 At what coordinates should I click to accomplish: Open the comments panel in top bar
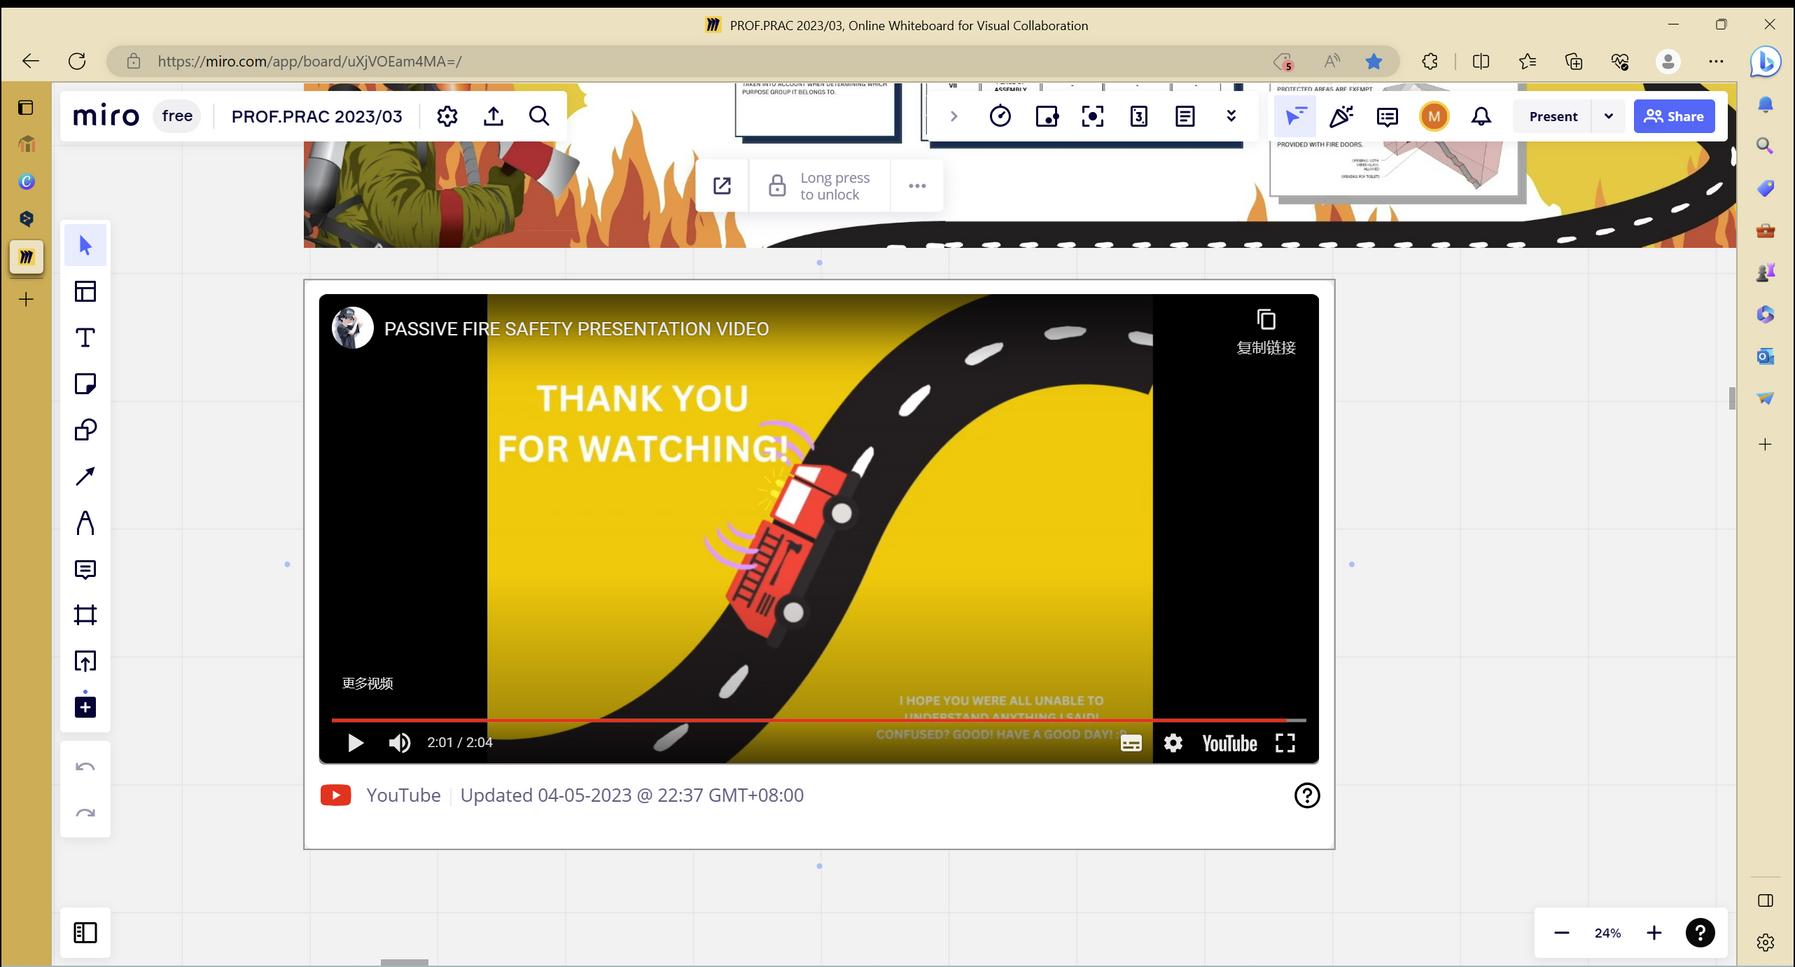[1387, 116]
